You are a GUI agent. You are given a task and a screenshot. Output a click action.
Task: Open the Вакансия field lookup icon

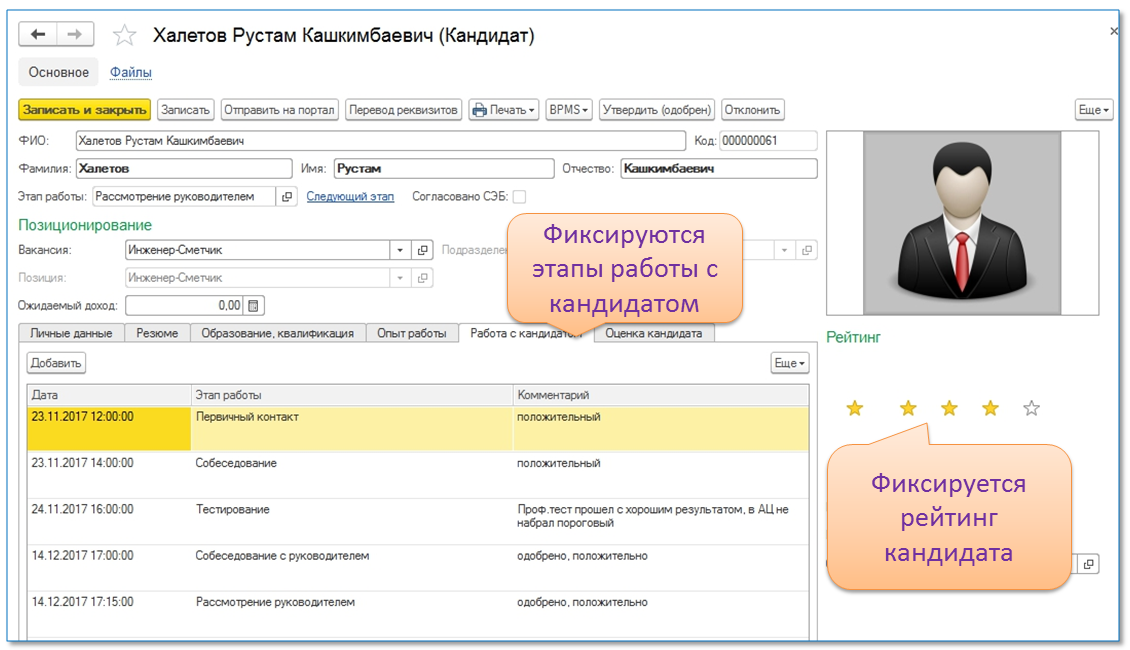pos(423,250)
